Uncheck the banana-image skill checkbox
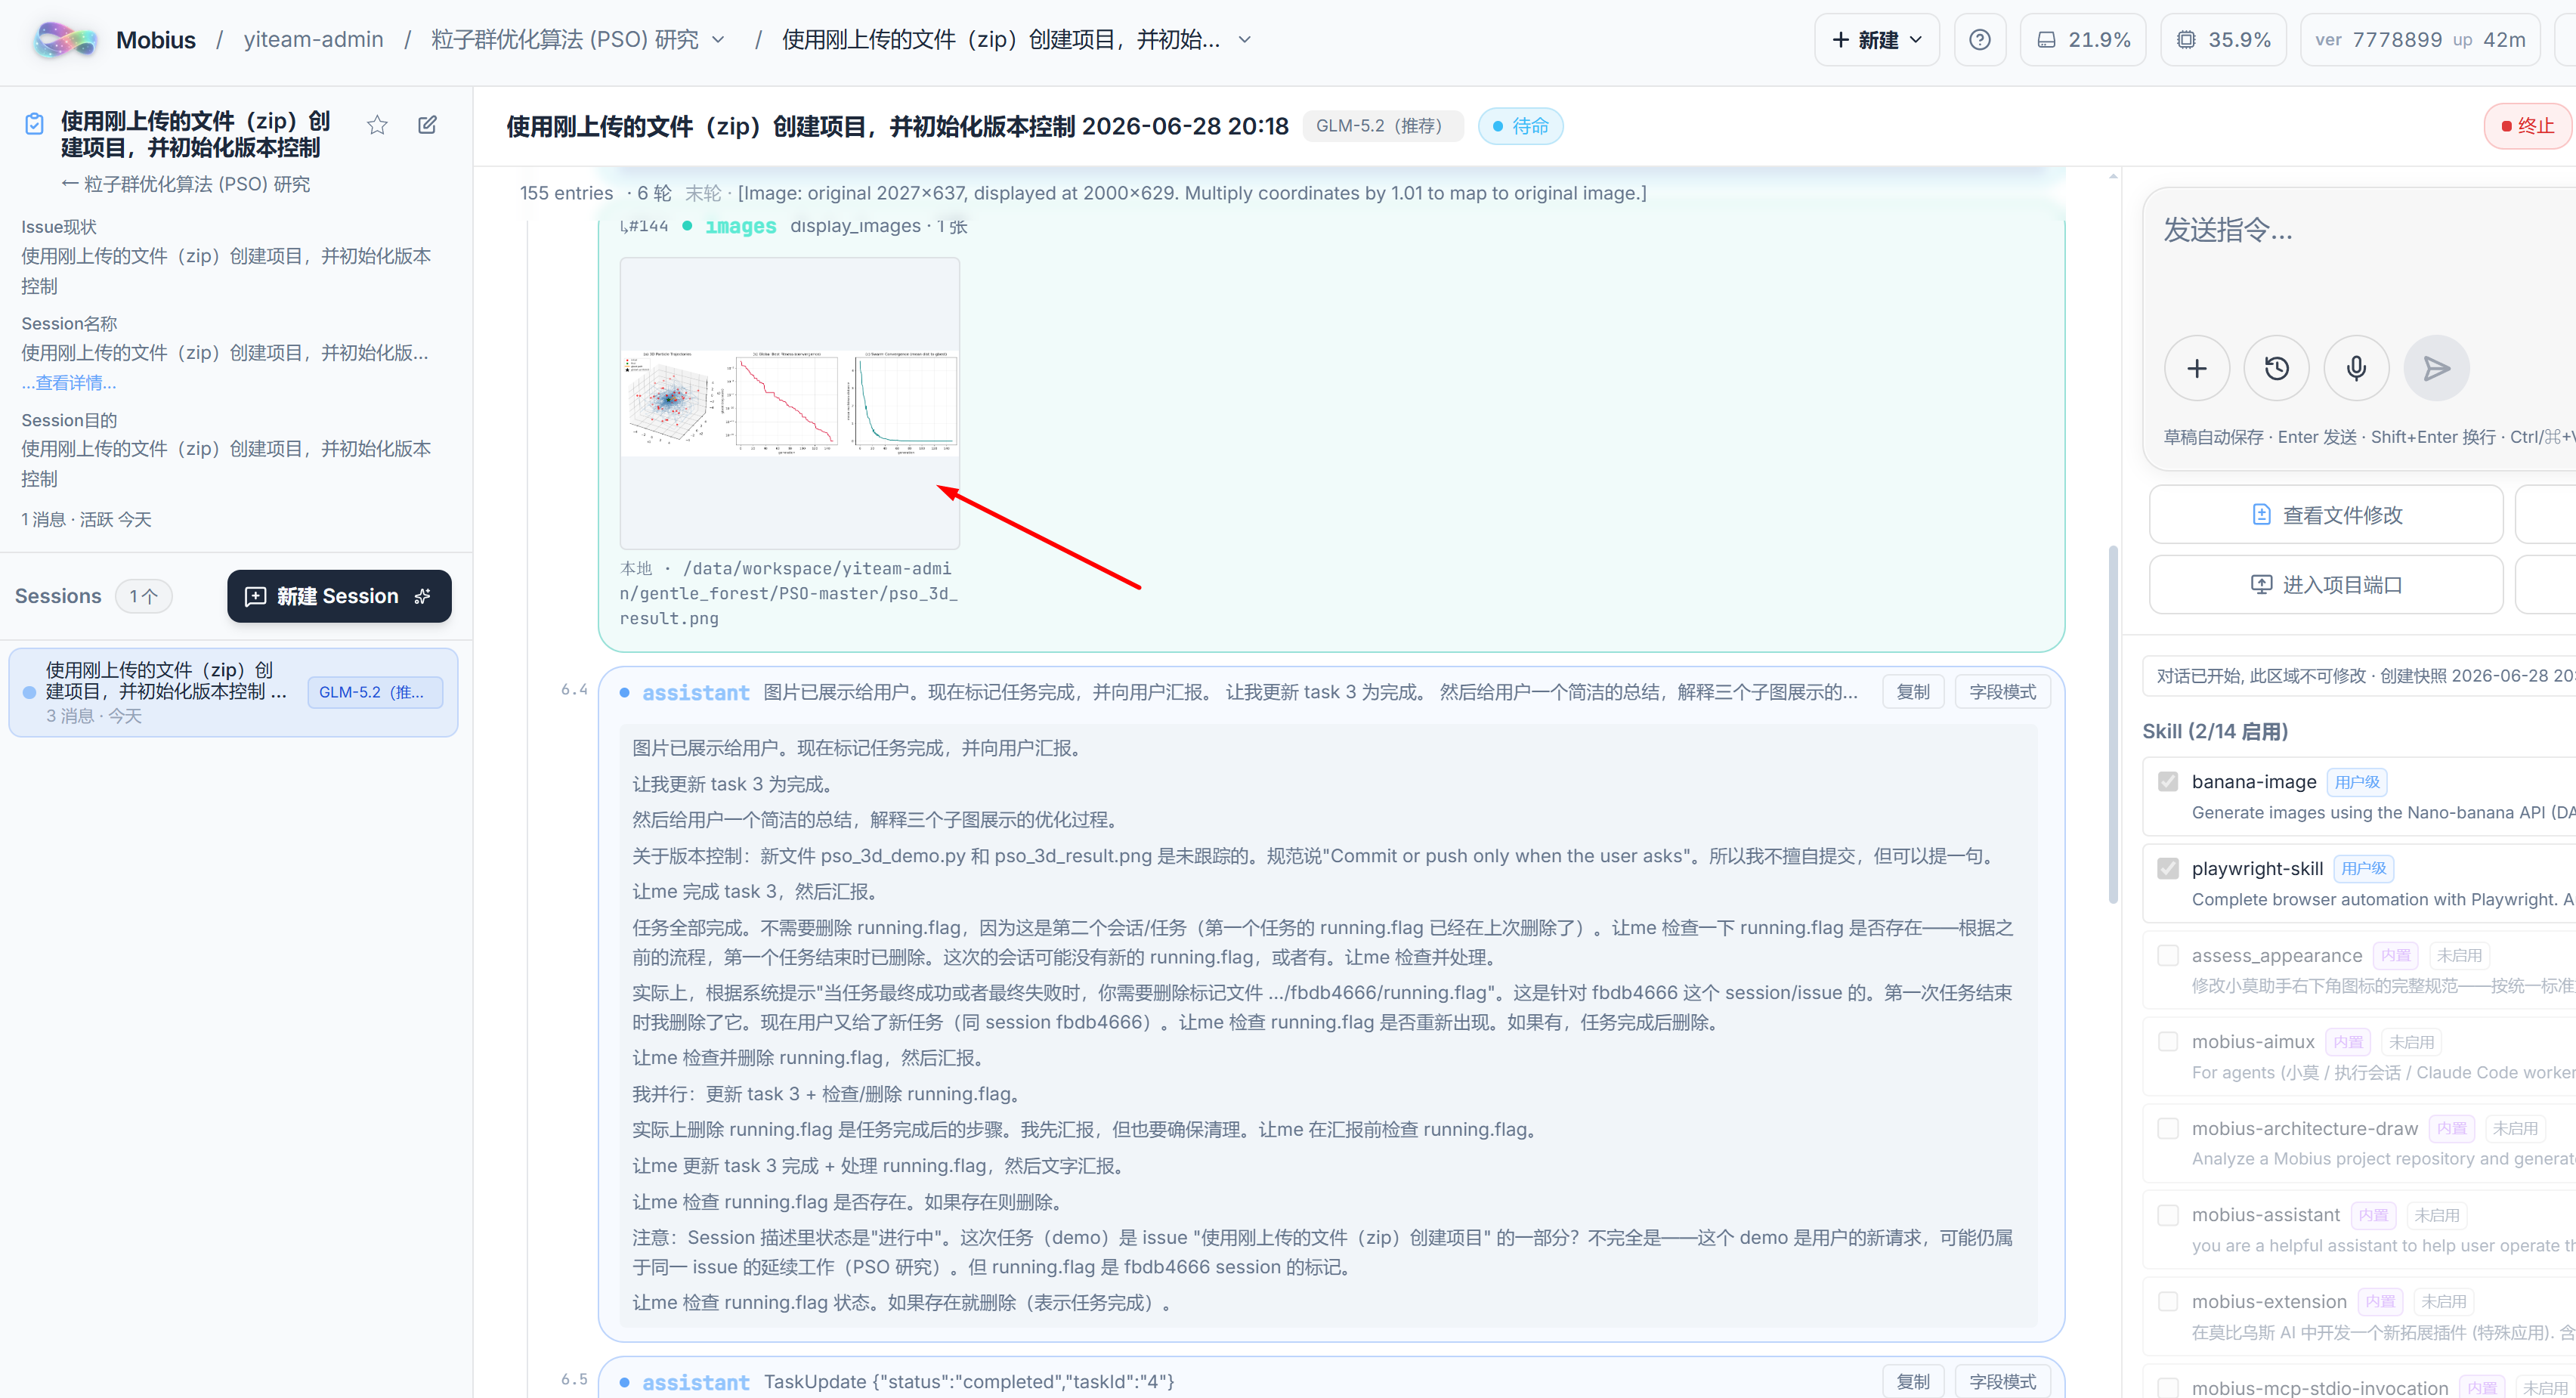Image resolution: width=2576 pixels, height=1398 pixels. pos(2168,781)
